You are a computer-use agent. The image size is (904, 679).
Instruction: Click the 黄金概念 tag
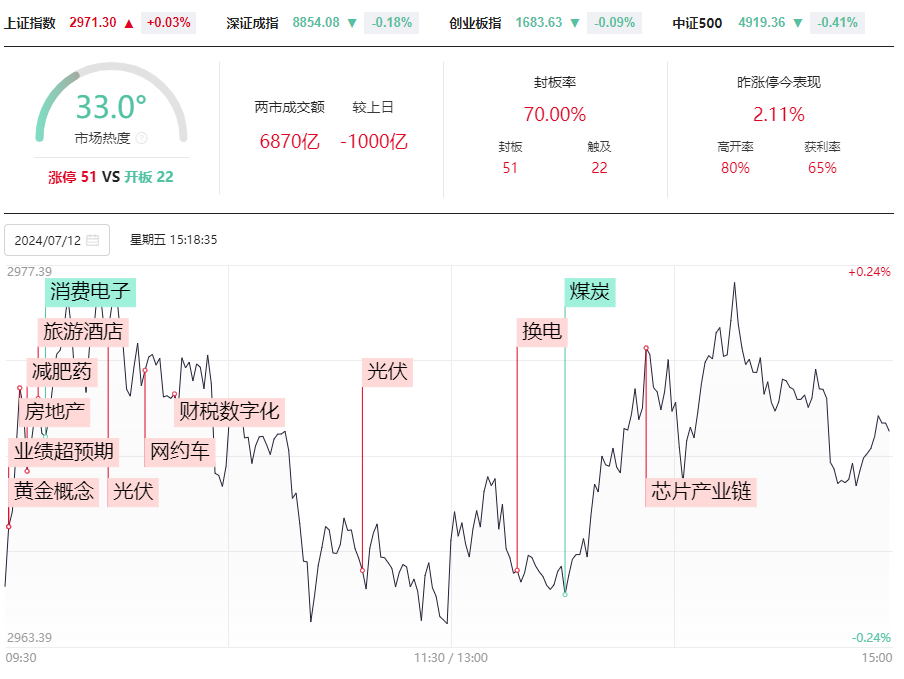[54, 492]
